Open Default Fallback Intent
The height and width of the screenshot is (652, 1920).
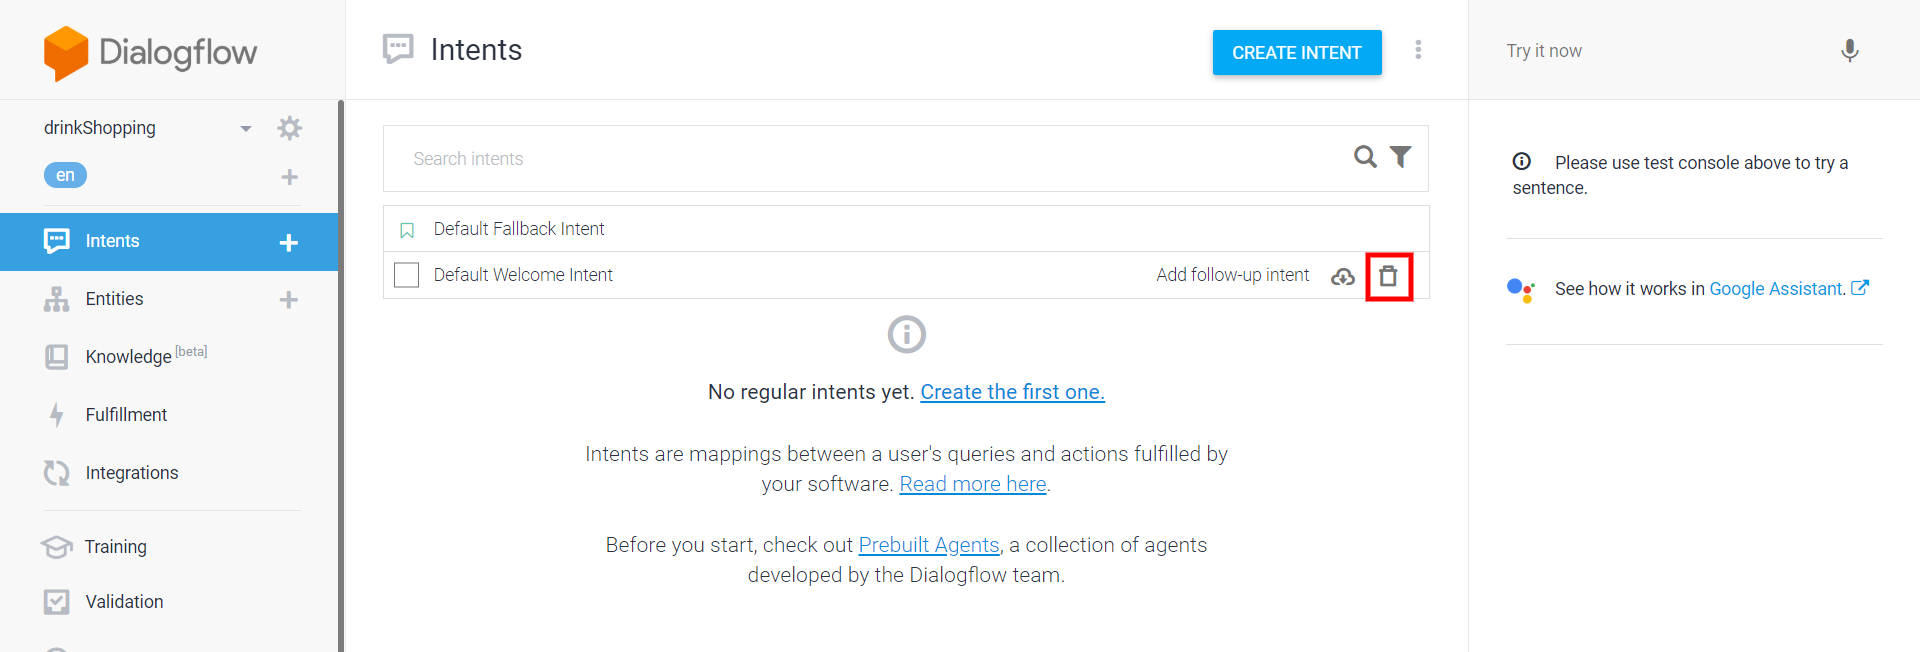tap(519, 229)
